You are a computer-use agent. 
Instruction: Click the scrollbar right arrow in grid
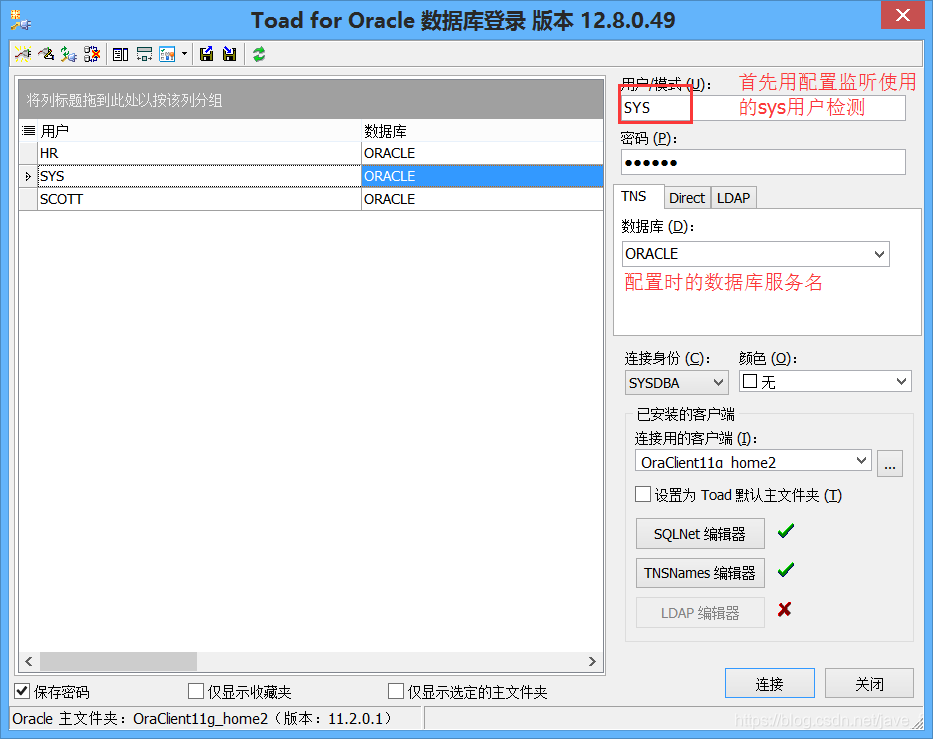[x=592, y=661]
